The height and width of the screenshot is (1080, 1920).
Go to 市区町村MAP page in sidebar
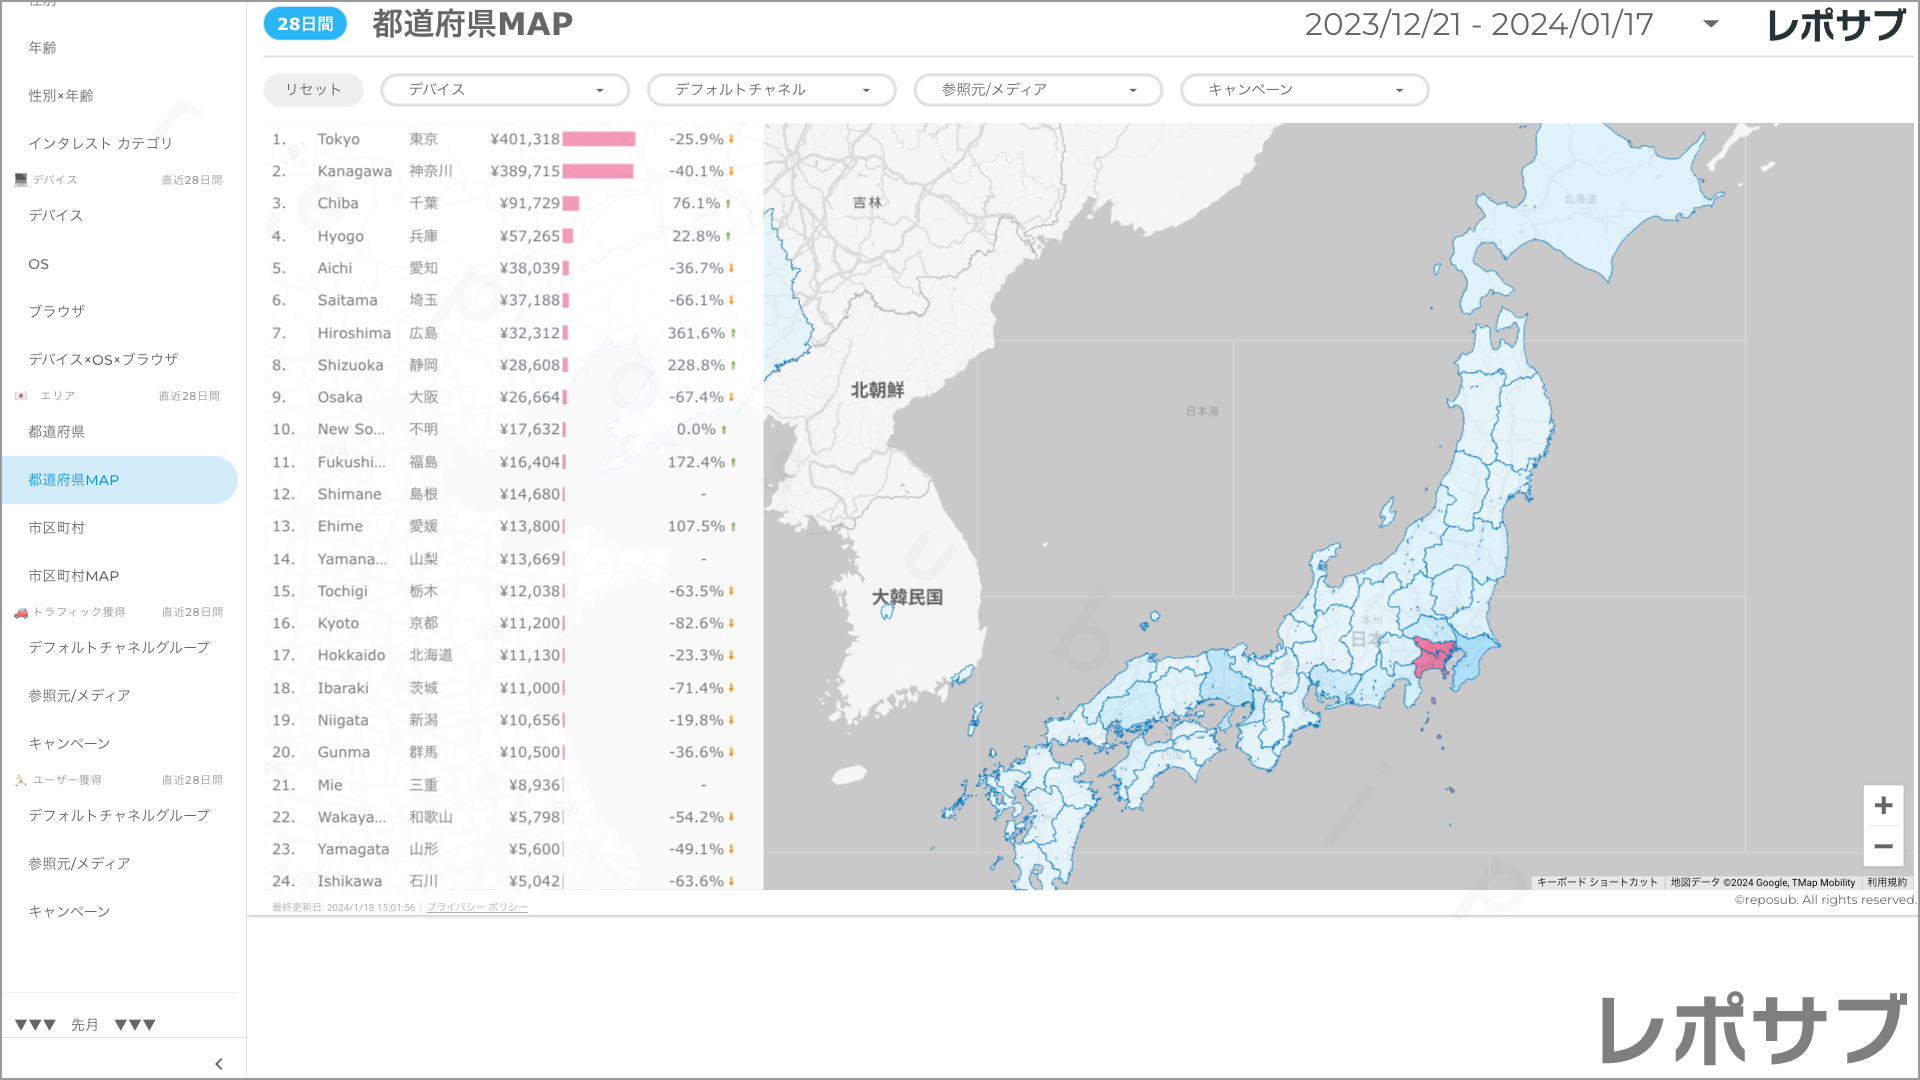pos(74,576)
